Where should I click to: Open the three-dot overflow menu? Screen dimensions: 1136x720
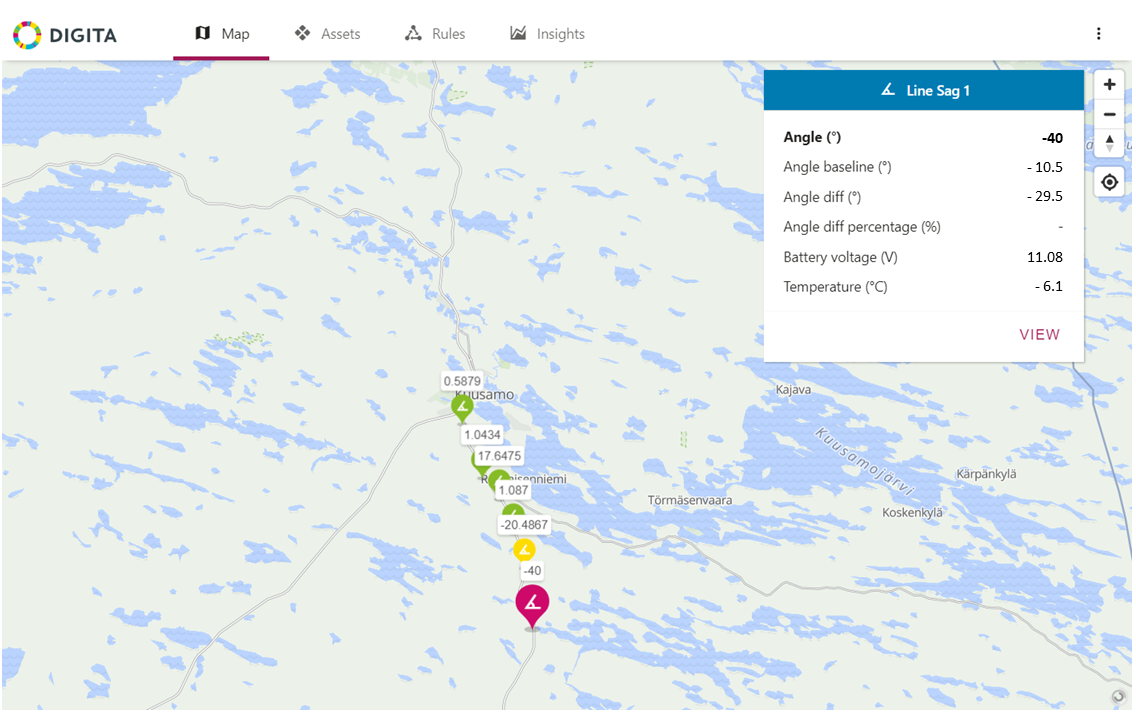click(x=1098, y=33)
